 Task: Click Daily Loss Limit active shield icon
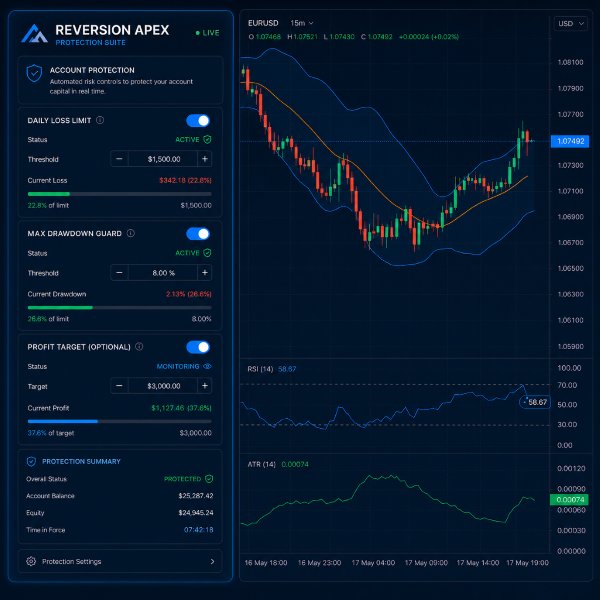(x=207, y=139)
